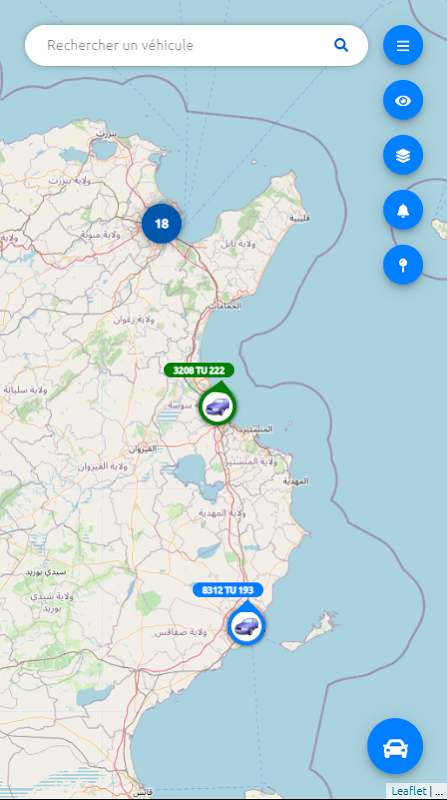Click the map pin points button
This screenshot has height=800, width=447.
pos(403,264)
